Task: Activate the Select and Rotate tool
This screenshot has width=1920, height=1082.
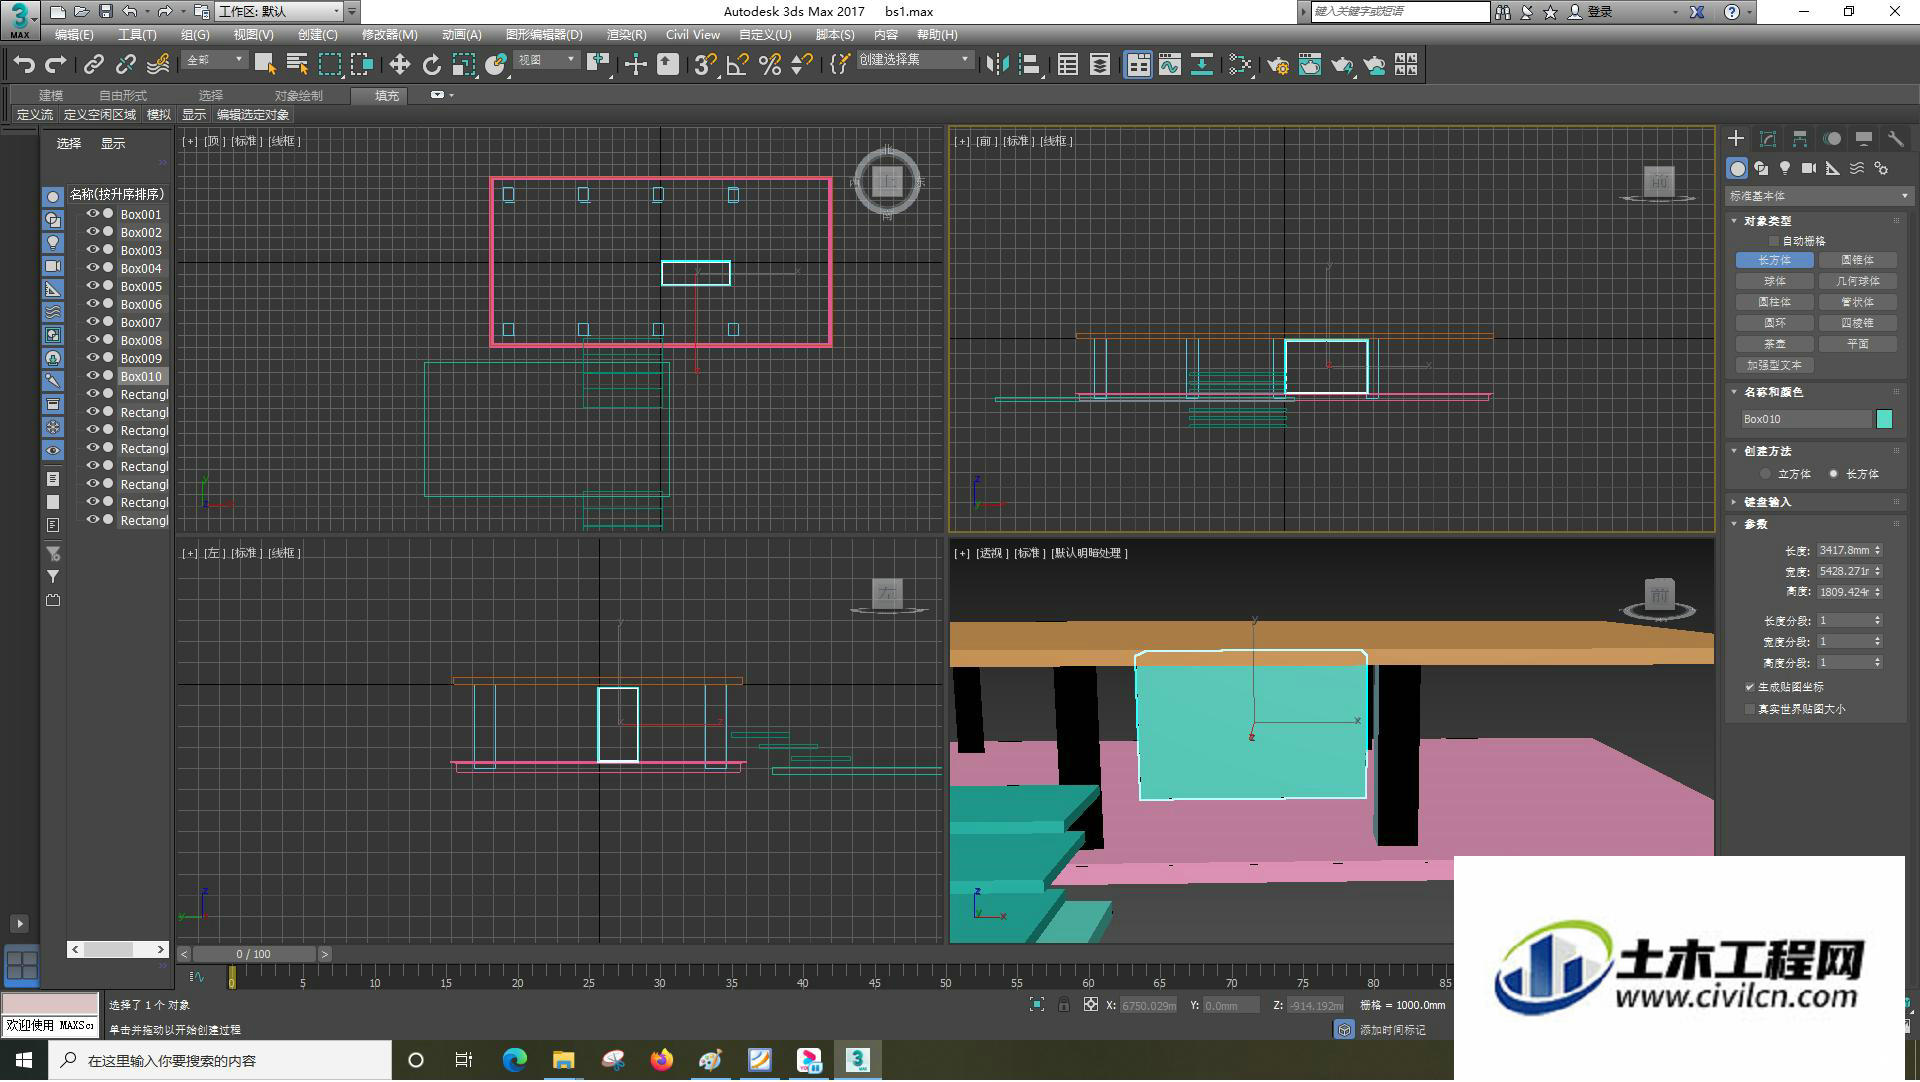Action: tap(431, 65)
